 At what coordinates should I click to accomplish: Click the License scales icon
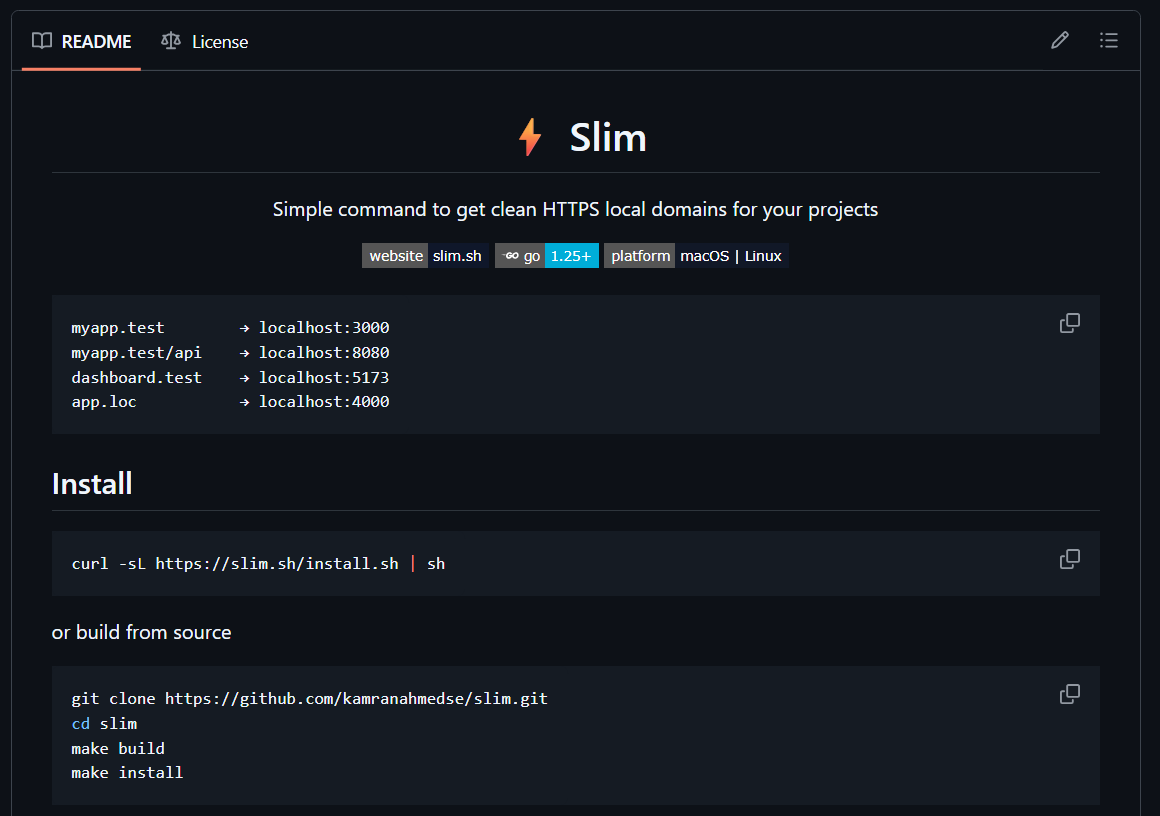tap(171, 41)
